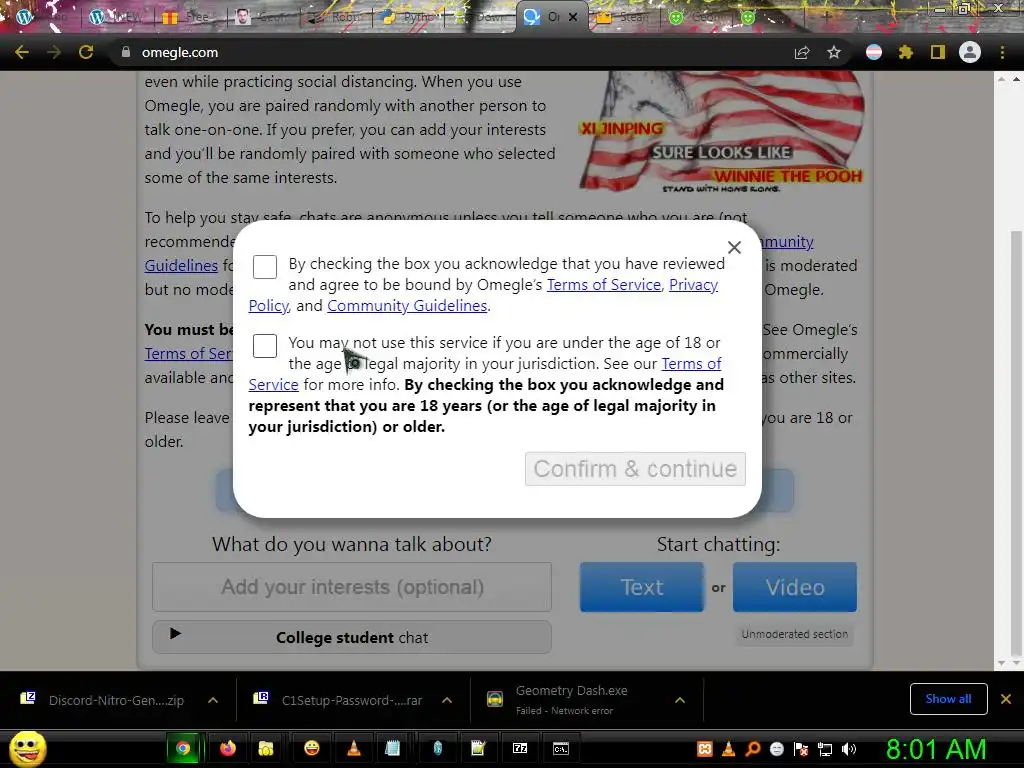Open Privacy Policy link in the dialog
The height and width of the screenshot is (768, 1024).
pyautogui.click(x=693, y=285)
